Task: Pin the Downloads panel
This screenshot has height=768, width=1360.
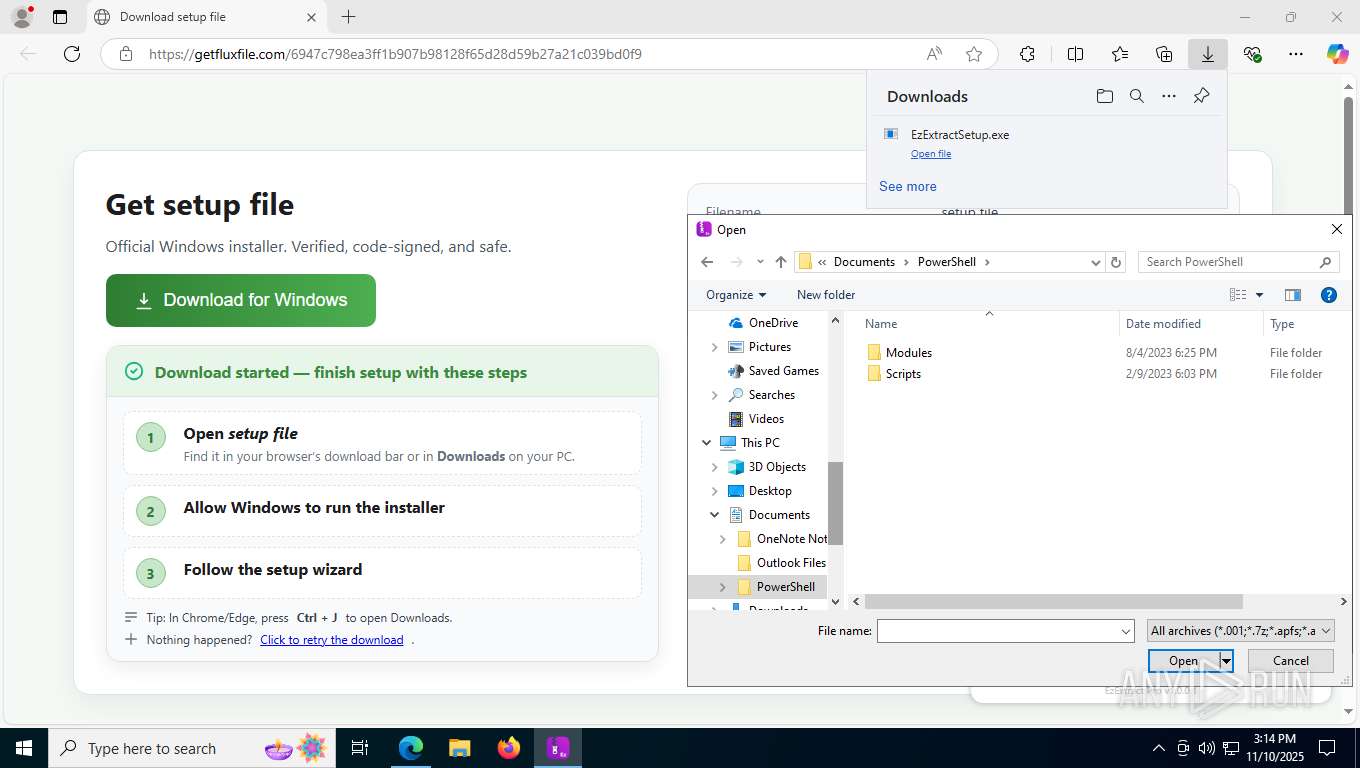Action: tap(1202, 96)
